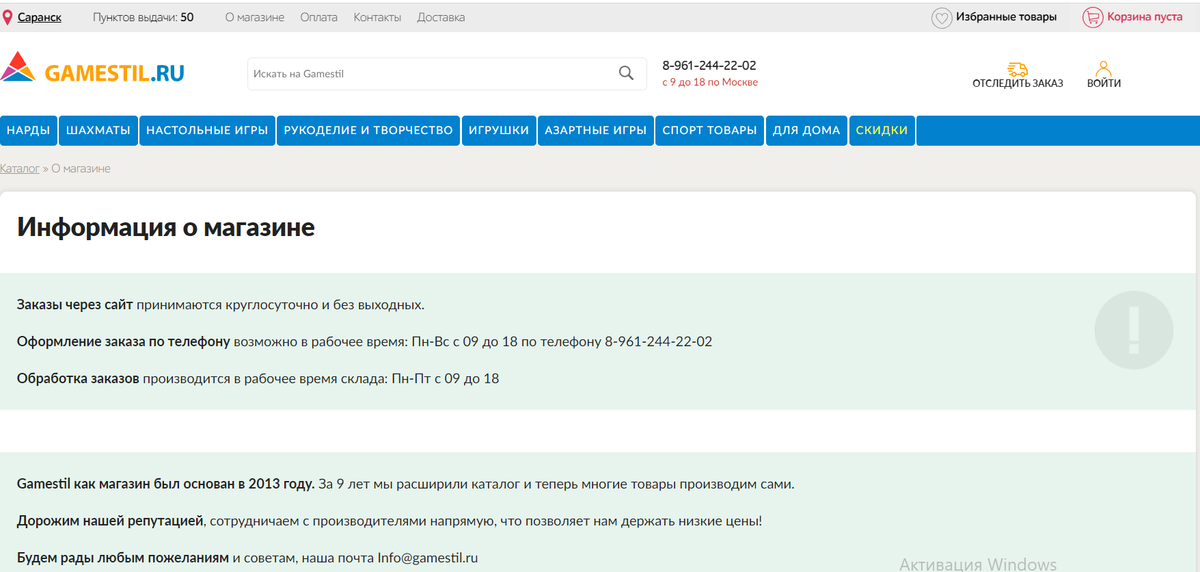
Task: Click the text Дорожим нашей репутацией
Action: click(x=111, y=521)
